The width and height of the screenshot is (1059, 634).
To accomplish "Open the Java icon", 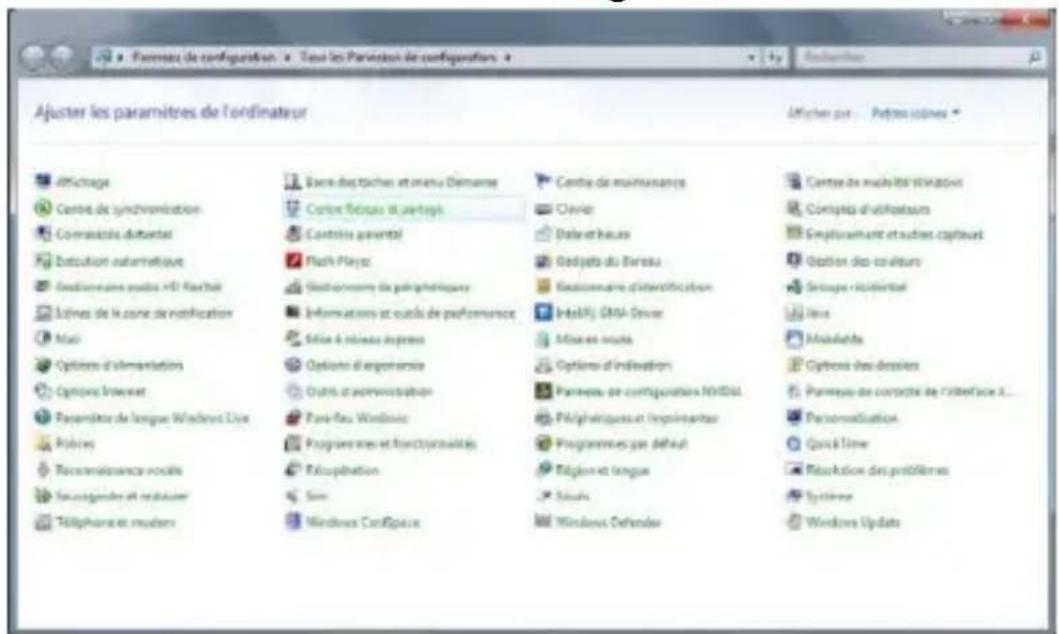I will 794,313.
